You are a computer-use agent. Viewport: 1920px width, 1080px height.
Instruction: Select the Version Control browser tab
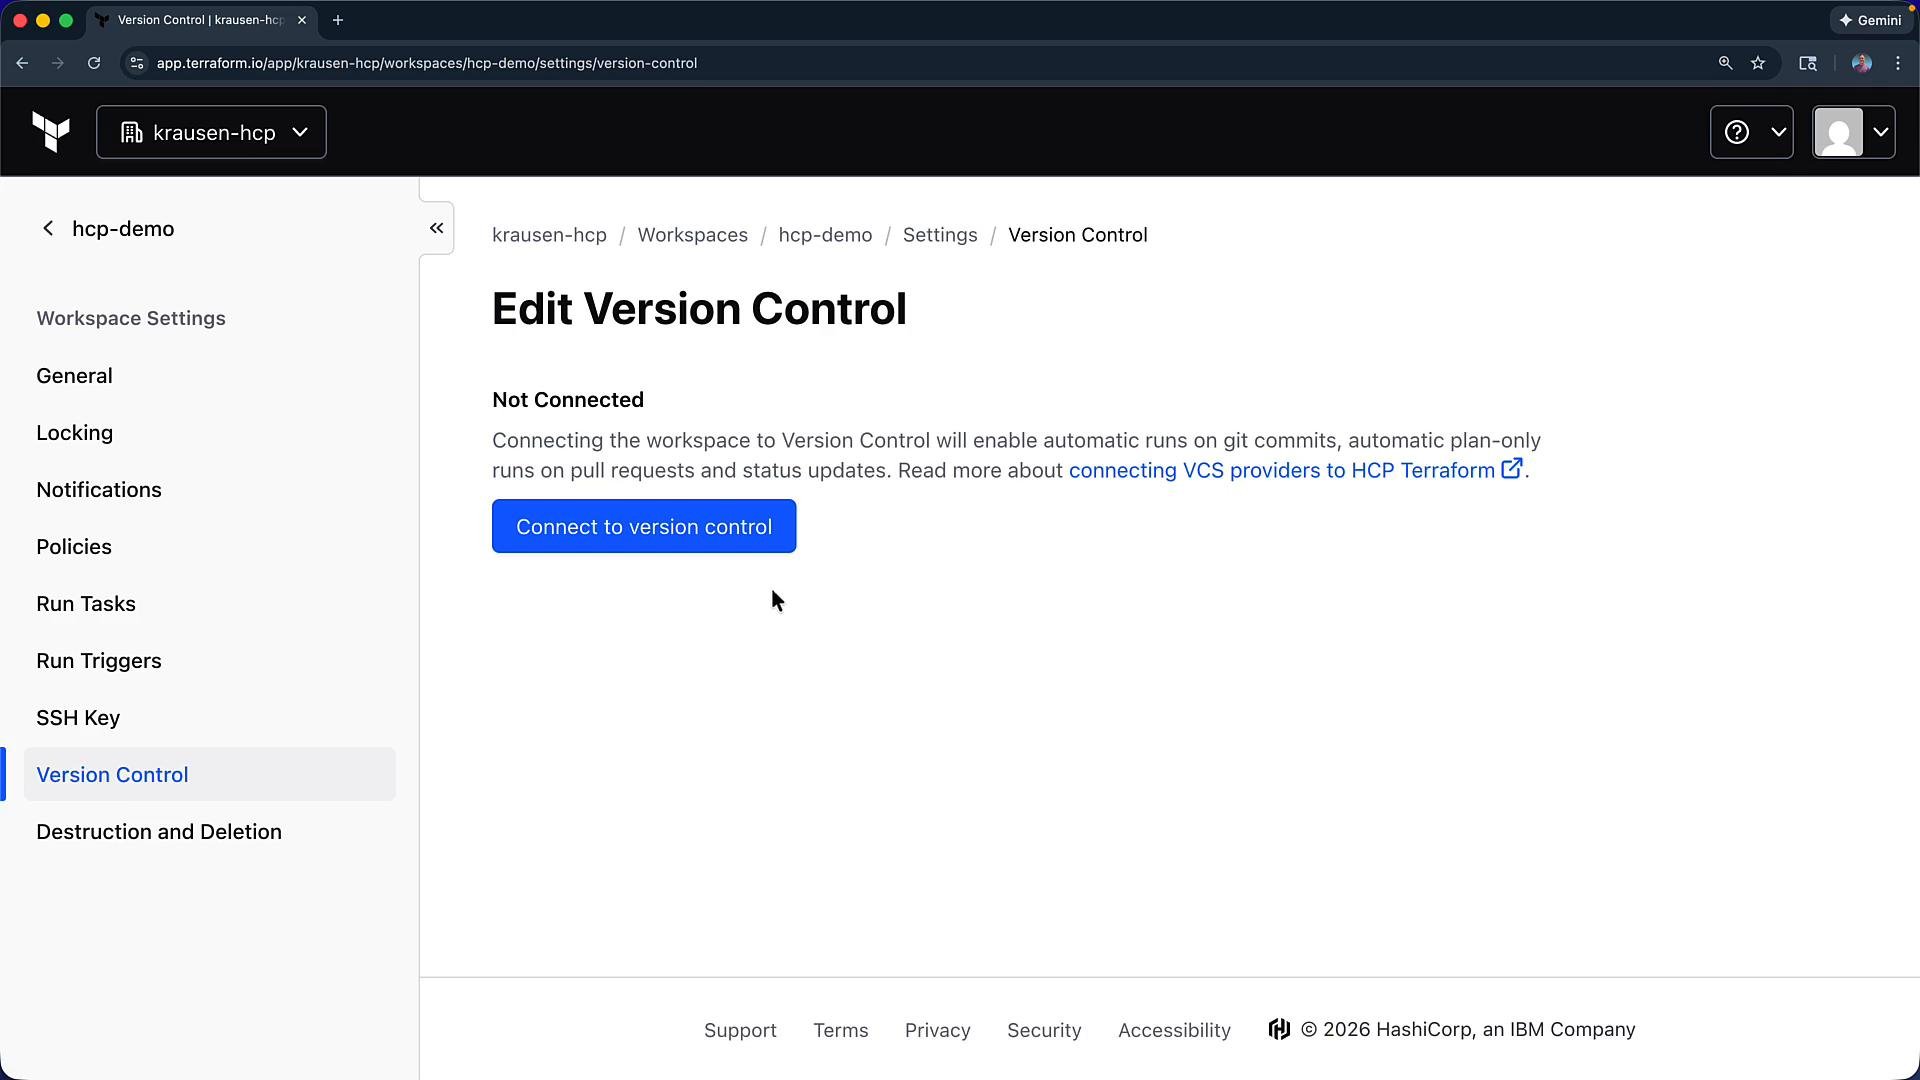[x=201, y=20]
